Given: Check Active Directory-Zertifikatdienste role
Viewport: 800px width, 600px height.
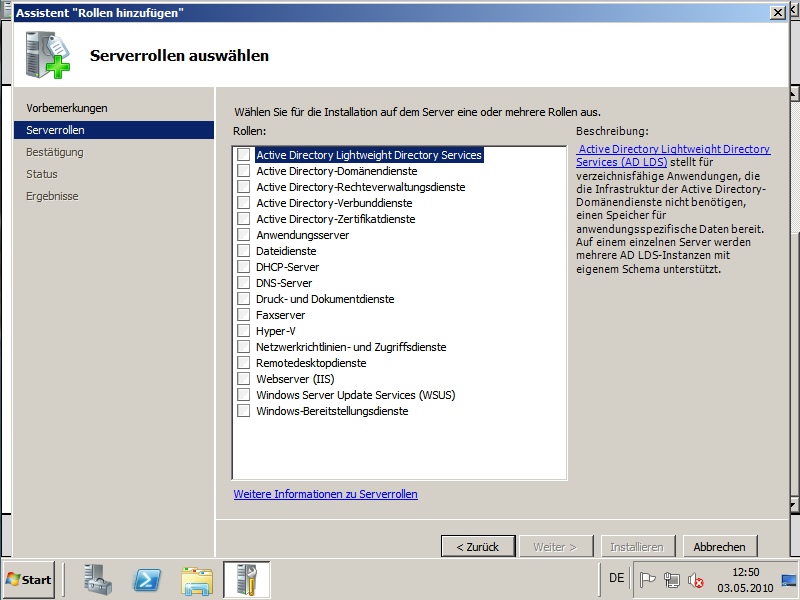Looking at the screenshot, I should click(243, 219).
